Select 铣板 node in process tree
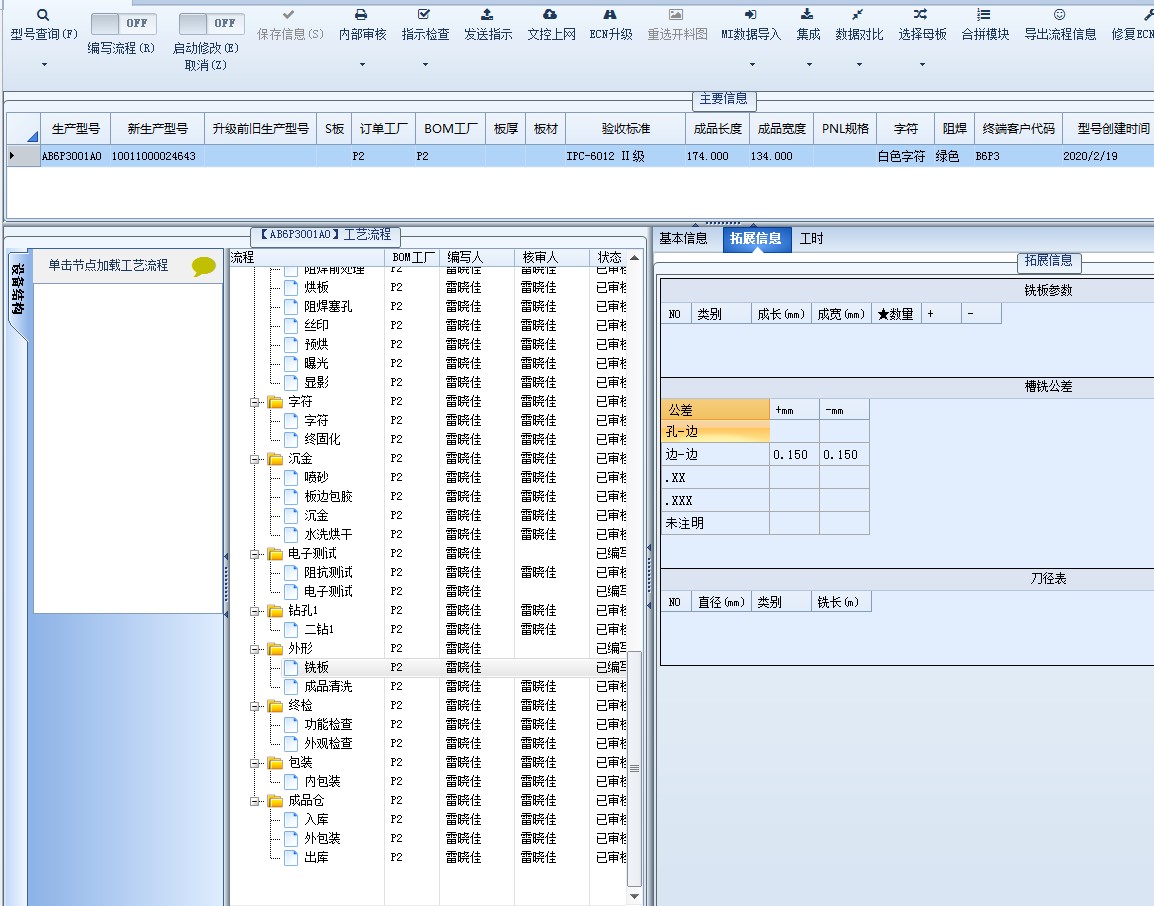 pyautogui.click(x=316, y=668)
